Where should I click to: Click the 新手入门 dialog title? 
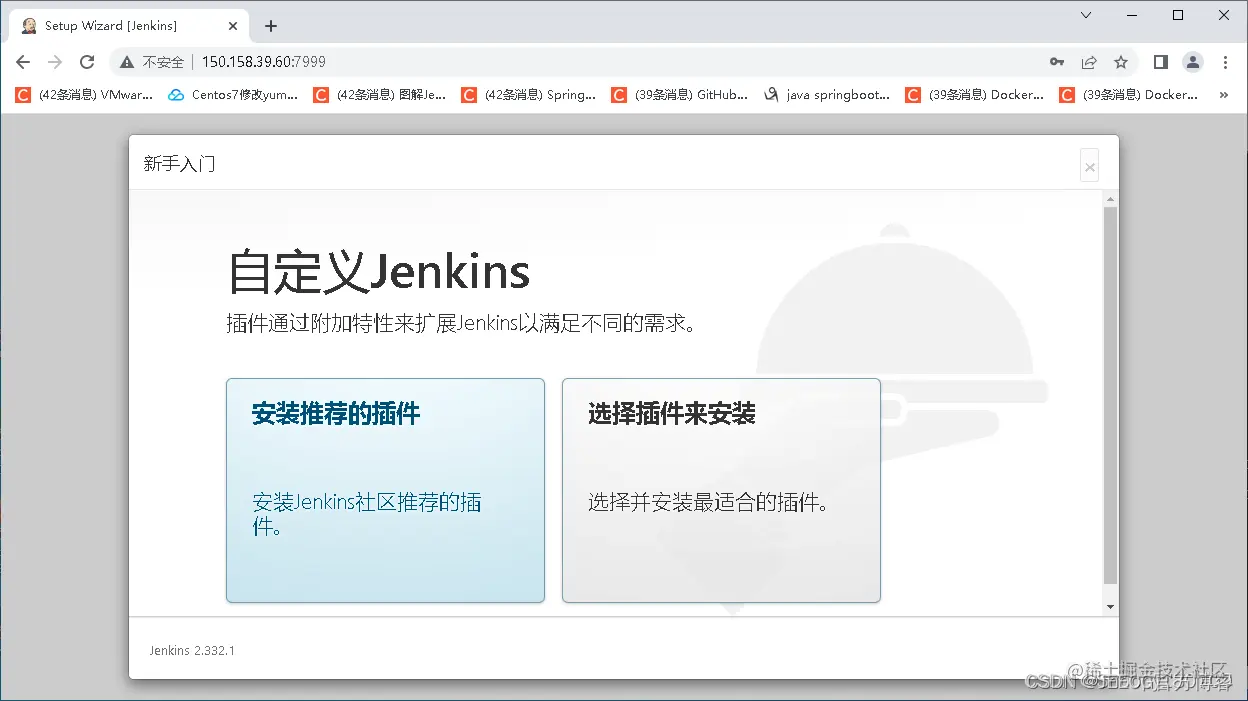pyautogui.click(x=179, y=164)
